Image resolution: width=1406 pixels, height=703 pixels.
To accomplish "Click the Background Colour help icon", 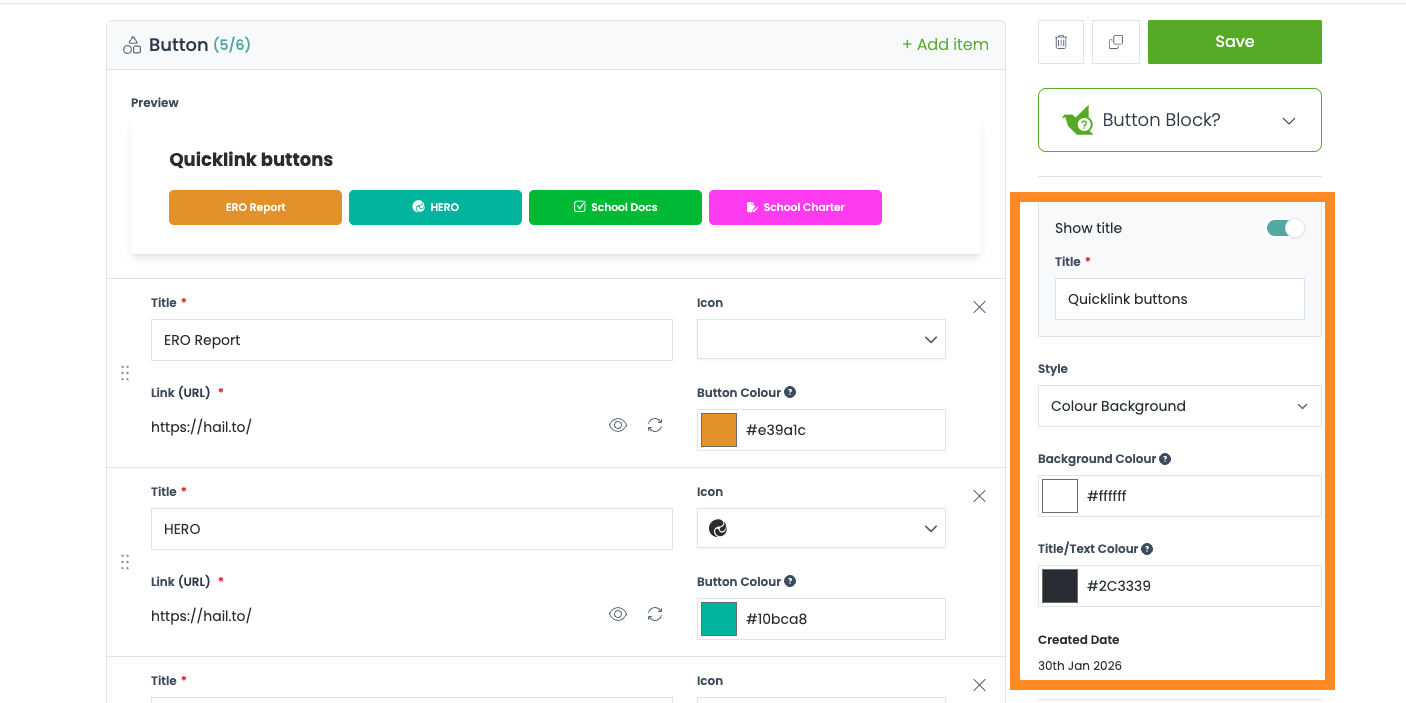I will 1165,459.
